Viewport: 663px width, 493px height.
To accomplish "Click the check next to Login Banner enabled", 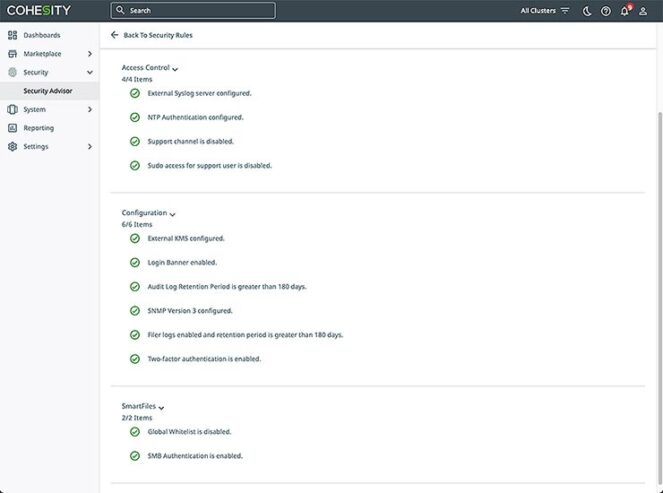I will coord(135,263).
